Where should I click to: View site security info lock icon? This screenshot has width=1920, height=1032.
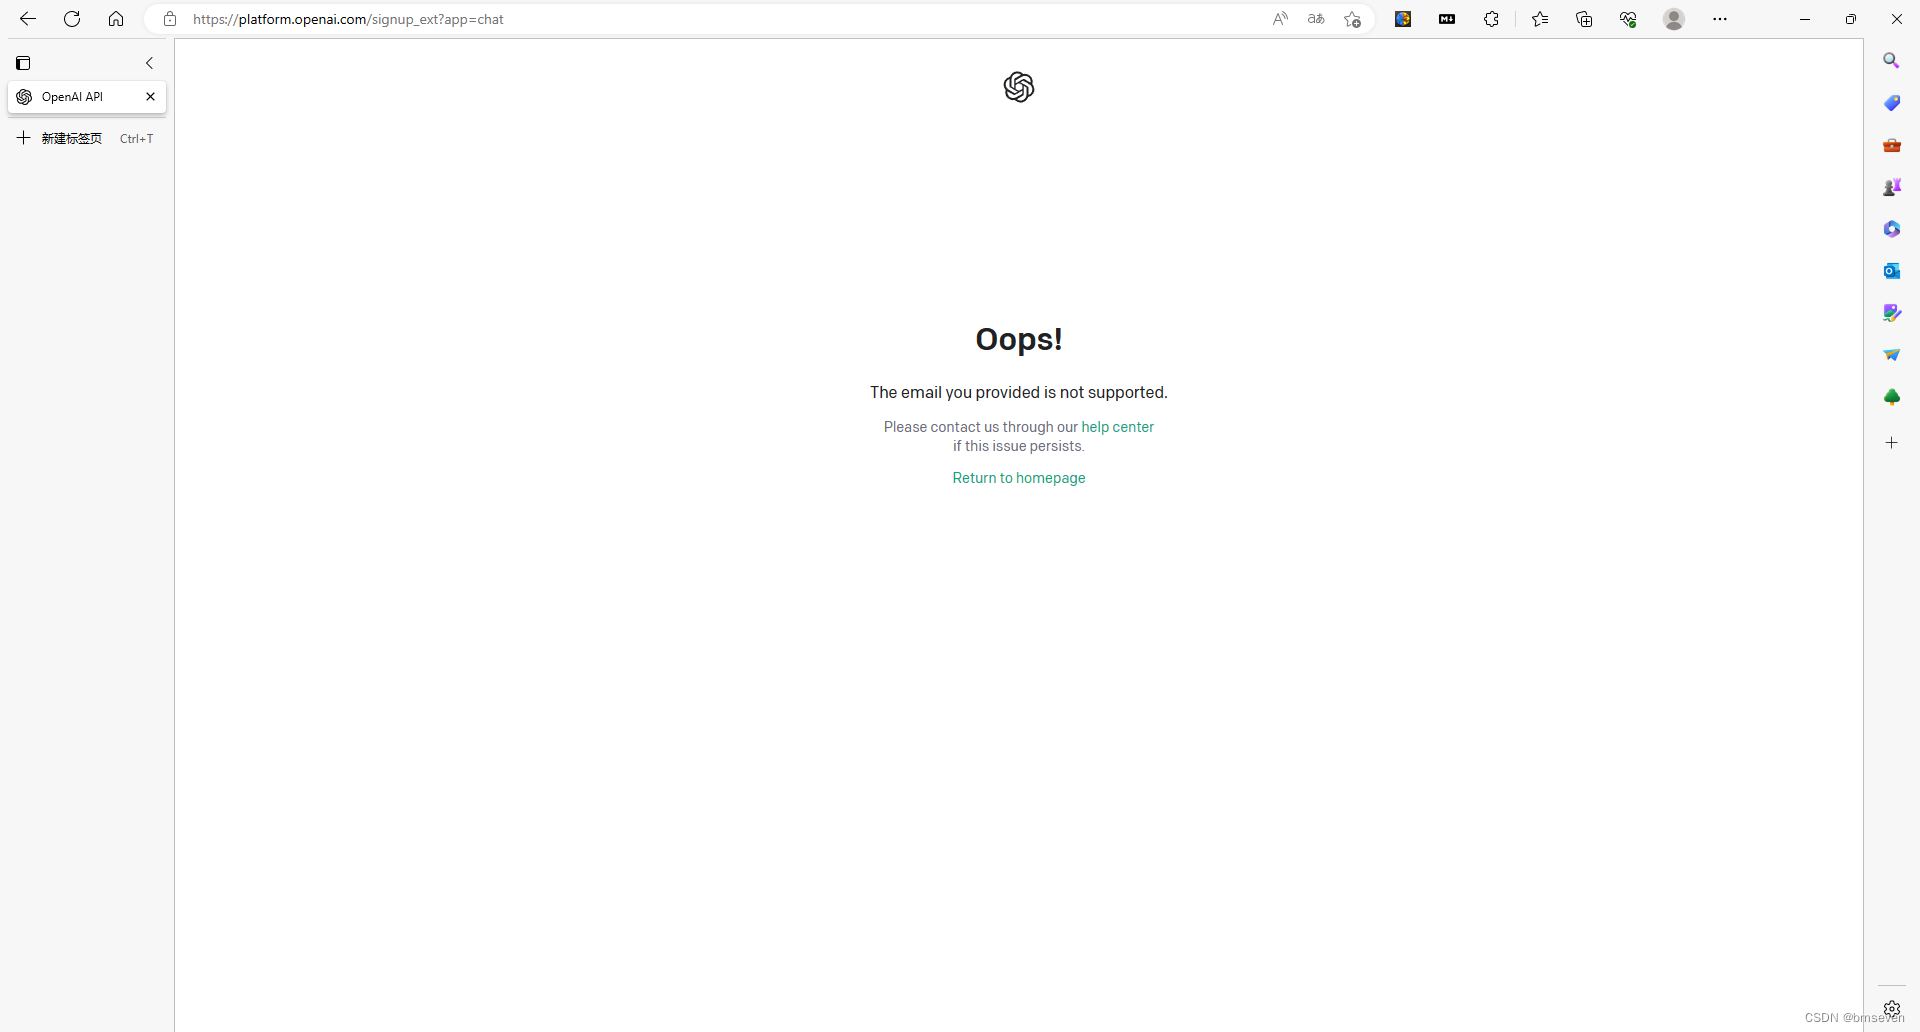(170, 19)
